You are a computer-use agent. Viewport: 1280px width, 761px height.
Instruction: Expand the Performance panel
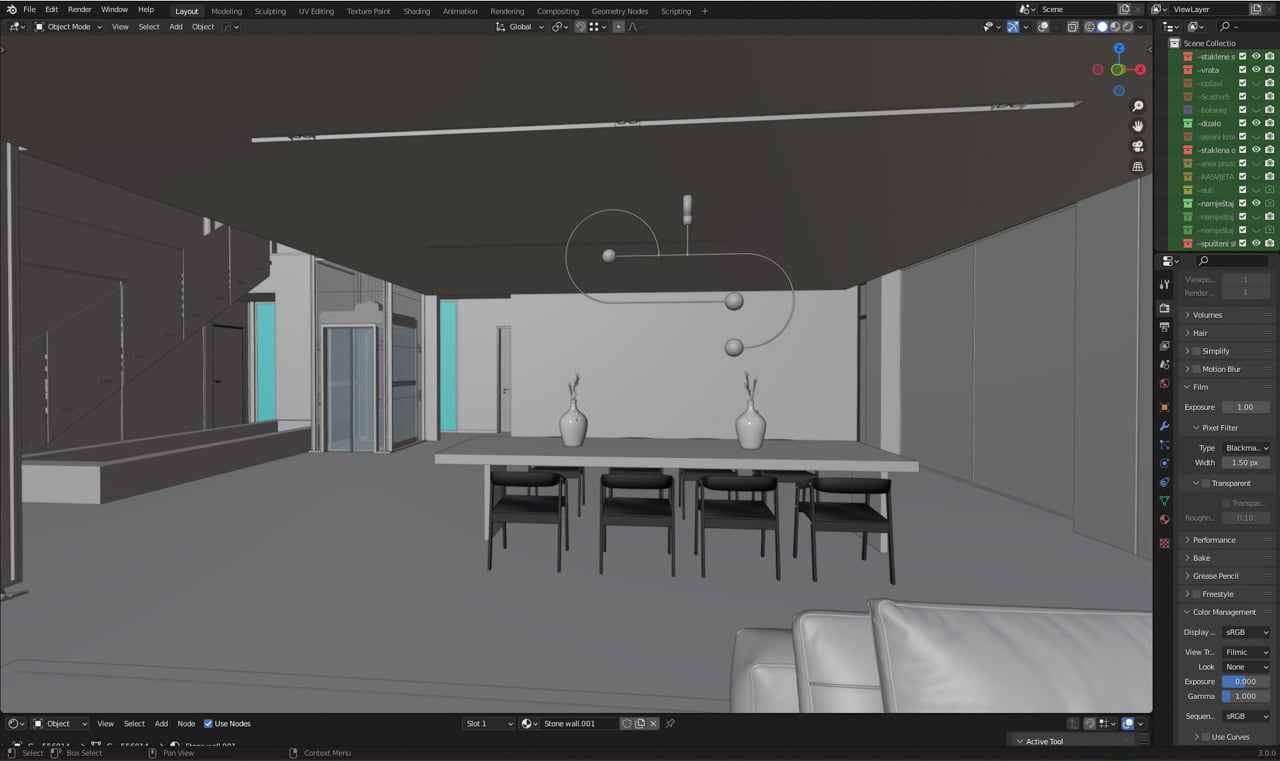[x=1214, y=540]
